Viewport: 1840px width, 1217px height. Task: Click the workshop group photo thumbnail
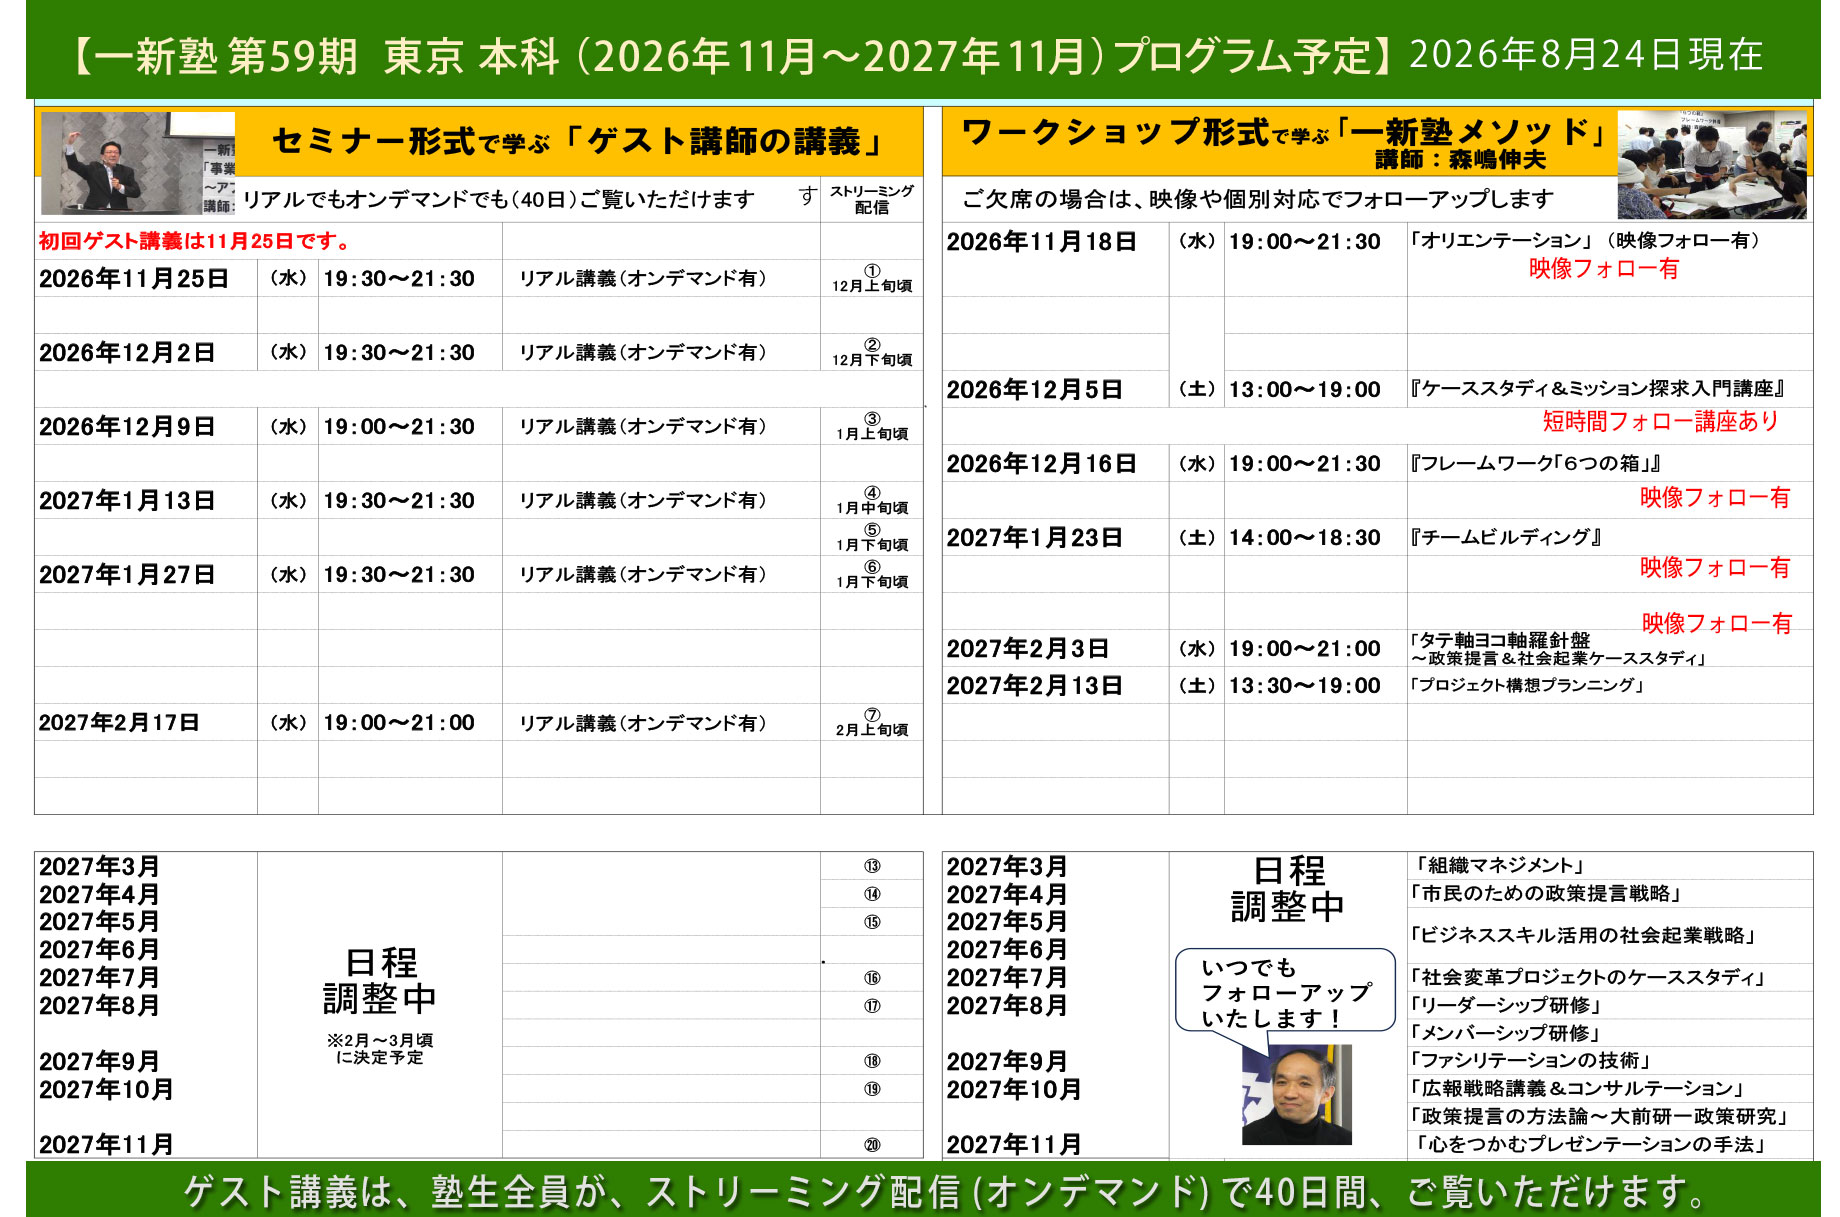(1712, 165)
